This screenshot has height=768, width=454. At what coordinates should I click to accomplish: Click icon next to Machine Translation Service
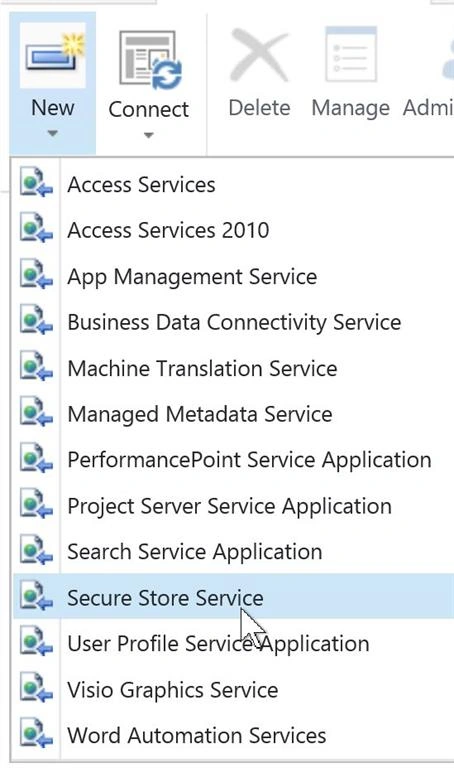(36, 368)
